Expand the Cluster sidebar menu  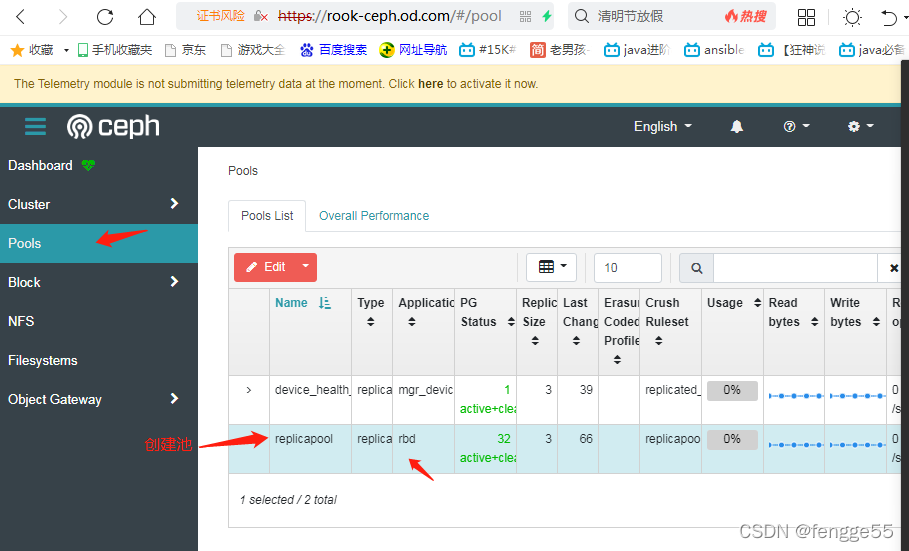point(99,204)
